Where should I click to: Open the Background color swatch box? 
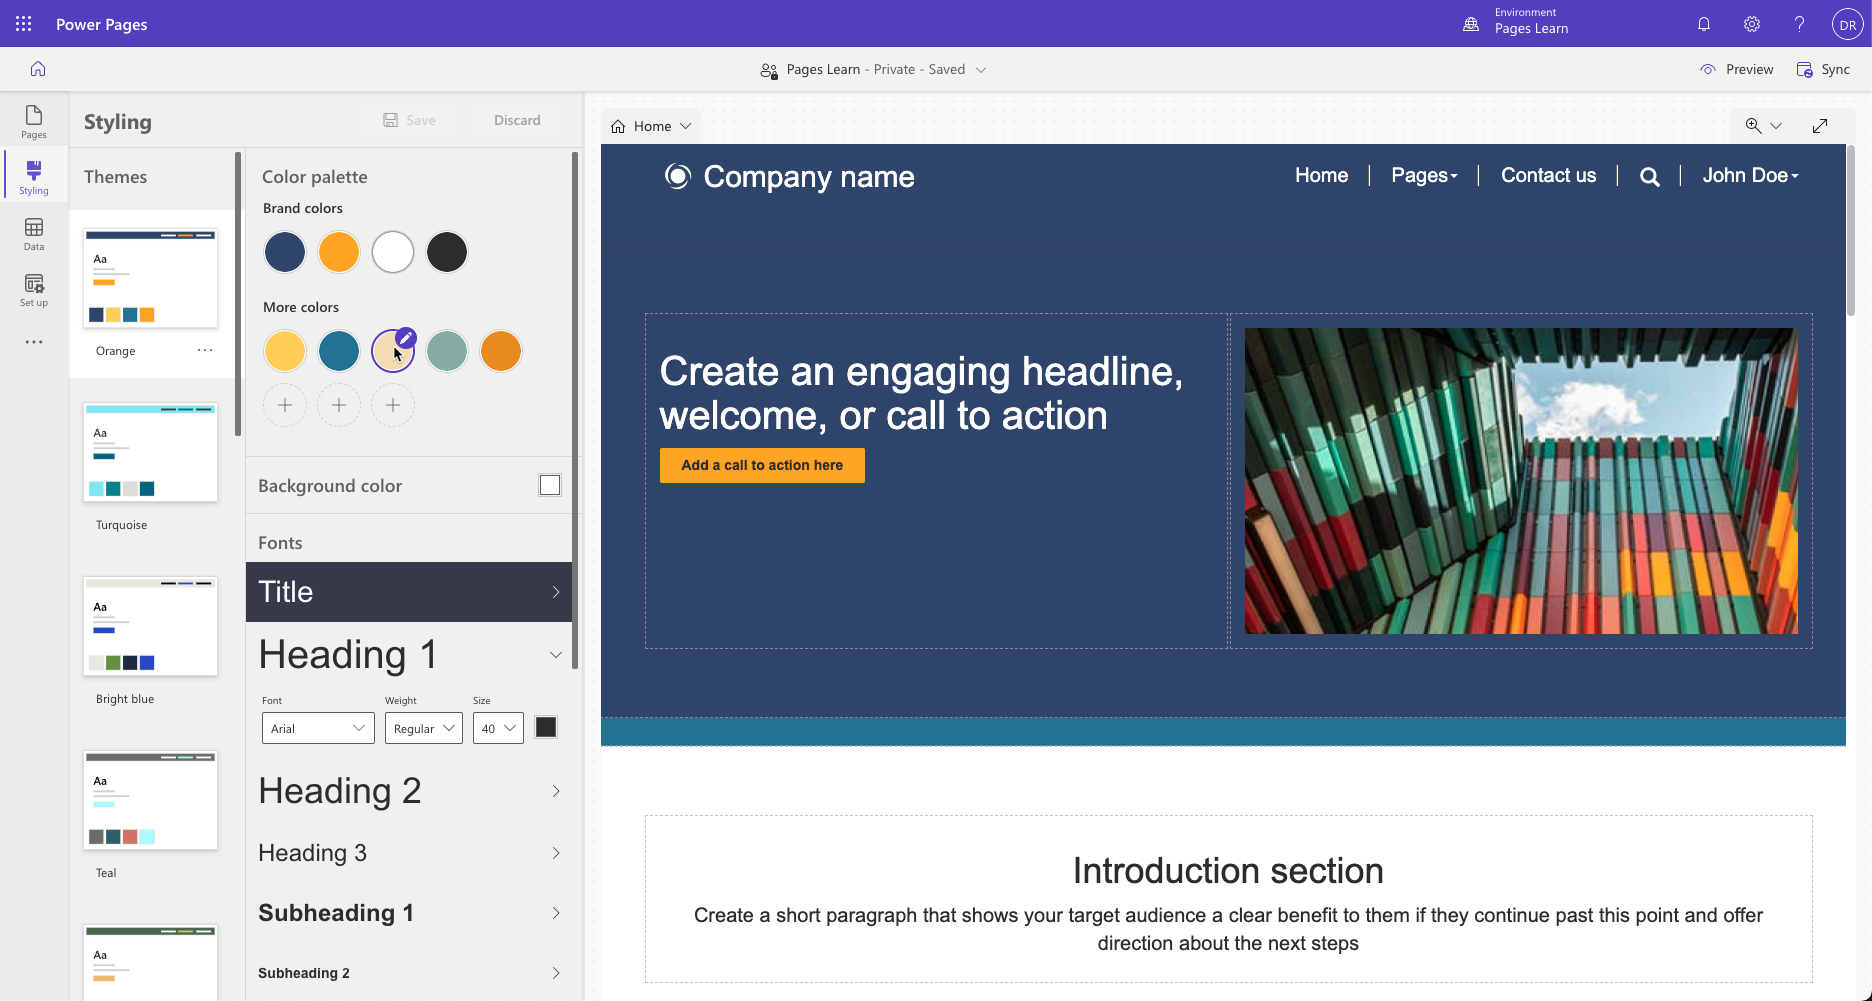pos(550,485)
